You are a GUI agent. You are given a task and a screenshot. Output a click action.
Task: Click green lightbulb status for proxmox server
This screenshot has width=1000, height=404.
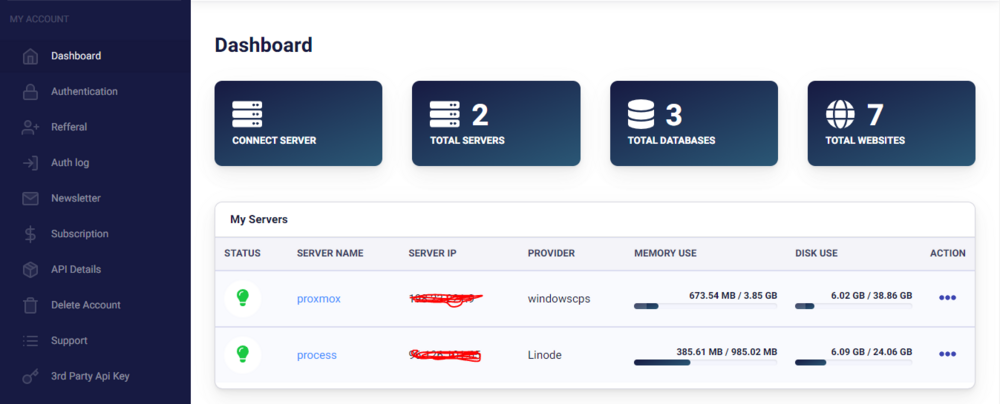tap(242, 298)
